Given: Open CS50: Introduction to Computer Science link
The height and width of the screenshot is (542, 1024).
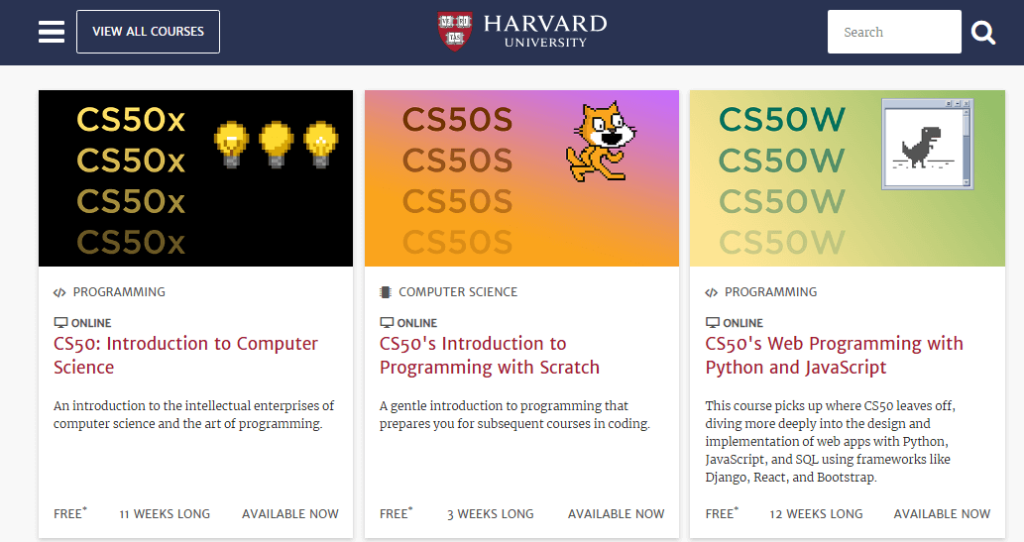Looking at the screenshot, I should click(x=185, y=355).
